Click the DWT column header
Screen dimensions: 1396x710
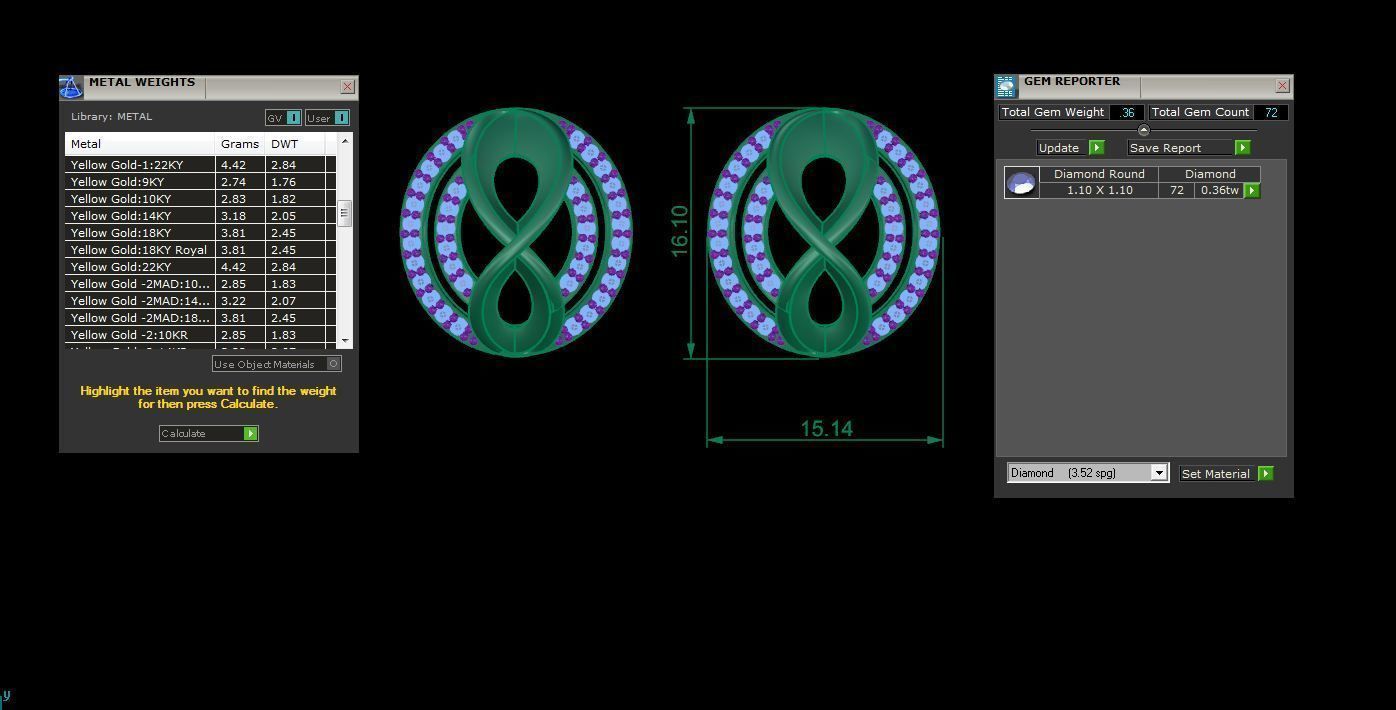pos(295,144)
